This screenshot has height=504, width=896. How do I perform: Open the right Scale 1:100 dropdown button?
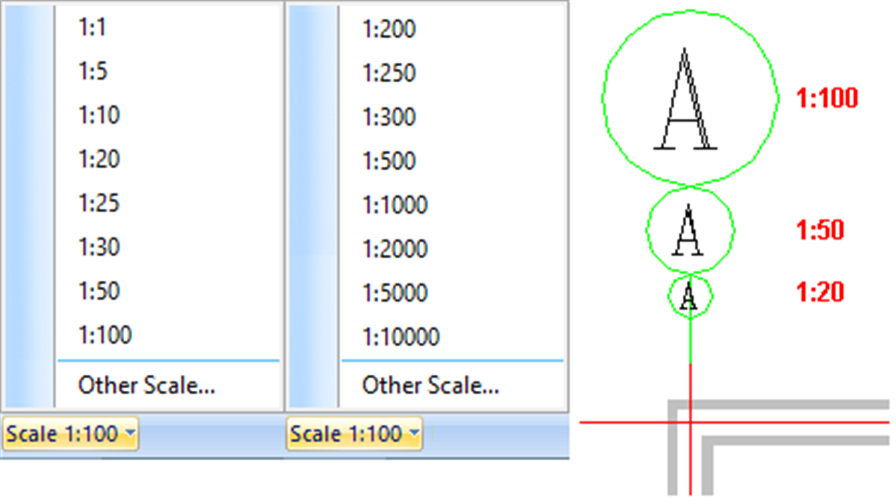click(x=354, y=434)
